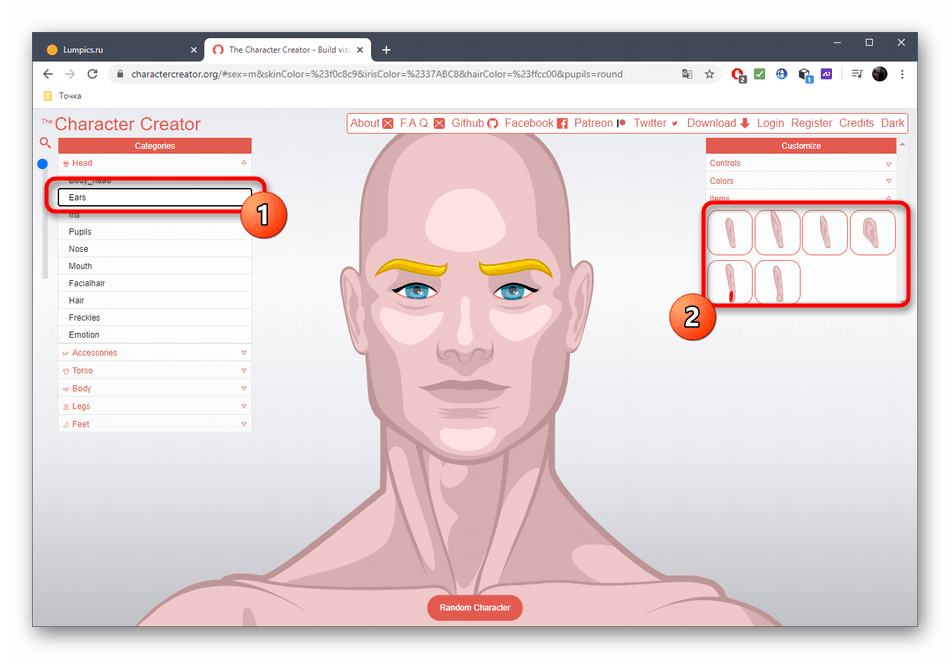Image resolution: width=950 pixels, height=659 pixels.
Task: Click the Download arrow link
Action: [x=718, y=123]
